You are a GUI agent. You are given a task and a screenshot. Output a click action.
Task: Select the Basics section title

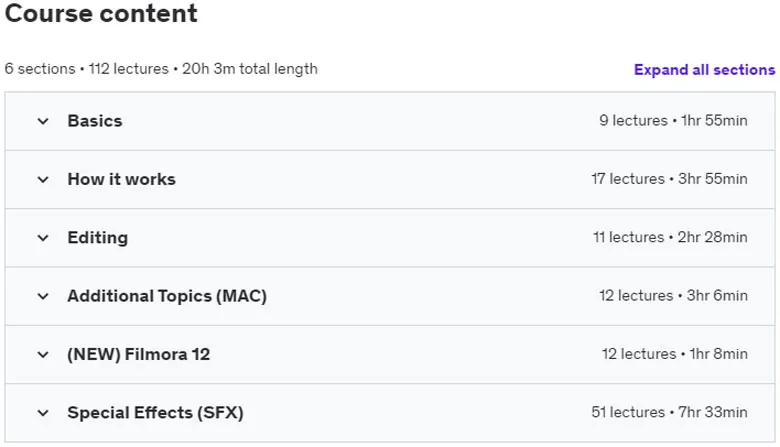tap(95, 121)
